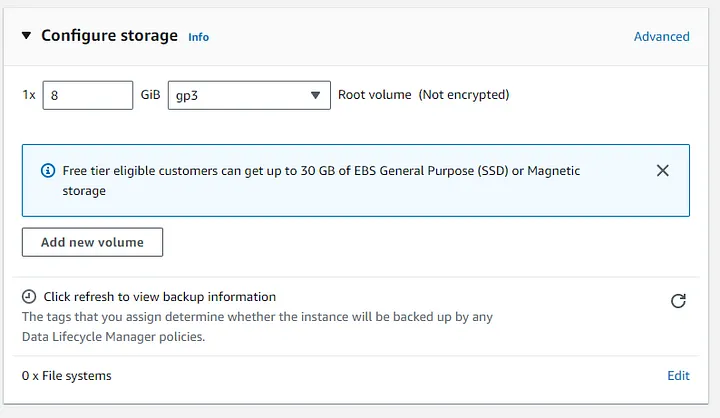720x418 pixels.
Task: Click the 0 x File systems label
Action: click(67, 376)
